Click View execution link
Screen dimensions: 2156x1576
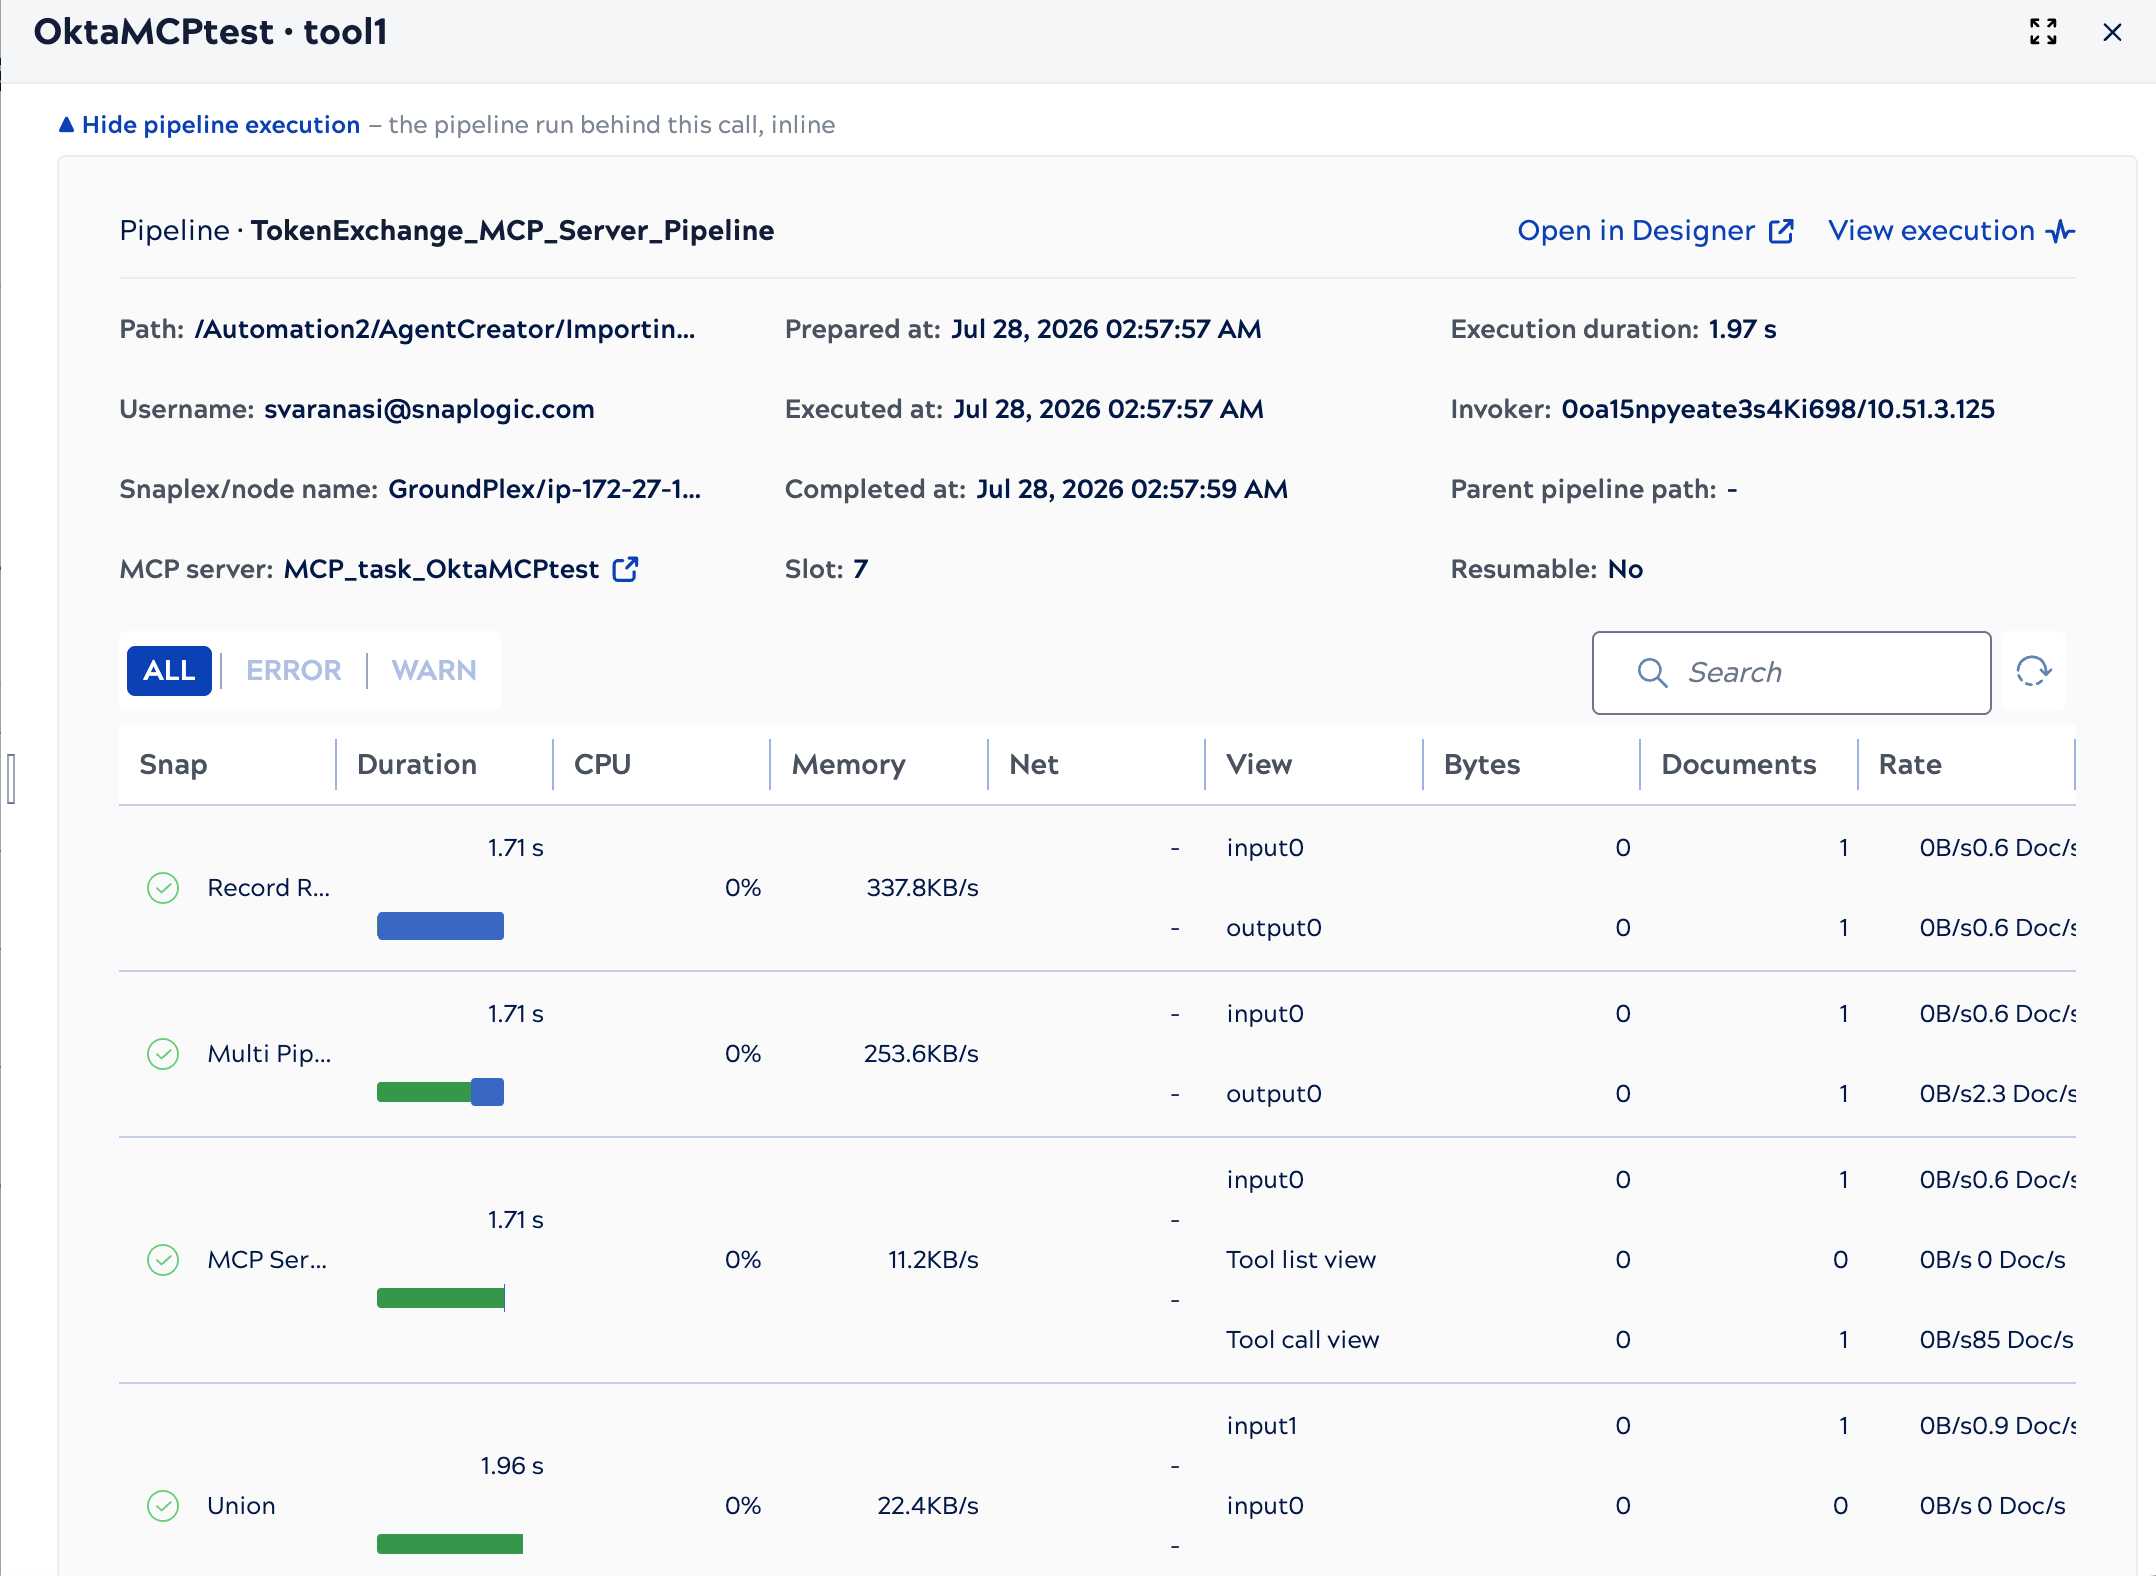[x=1931, y=231]
